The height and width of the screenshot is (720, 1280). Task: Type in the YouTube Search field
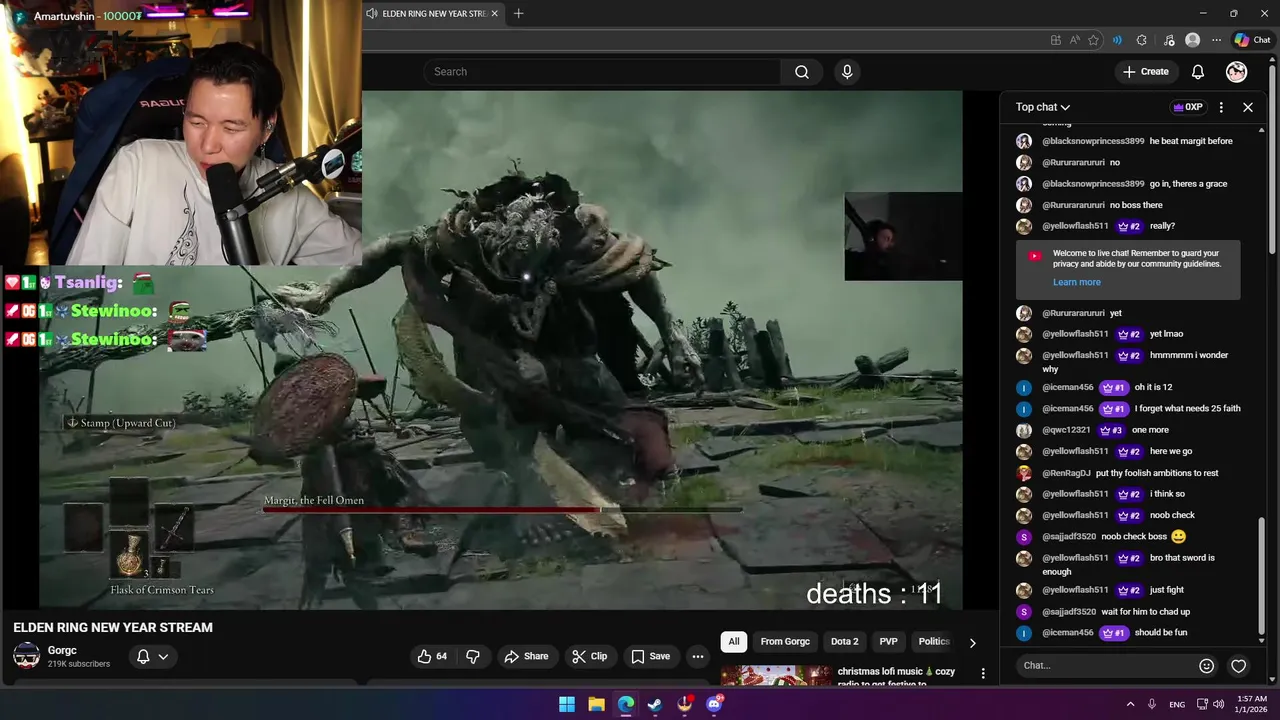pyautogui.click(x=602, y=72)
